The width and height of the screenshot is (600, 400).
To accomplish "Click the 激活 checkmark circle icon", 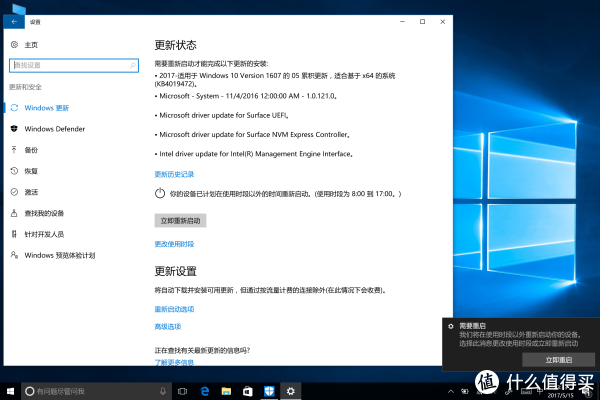I will click(15, 192).
